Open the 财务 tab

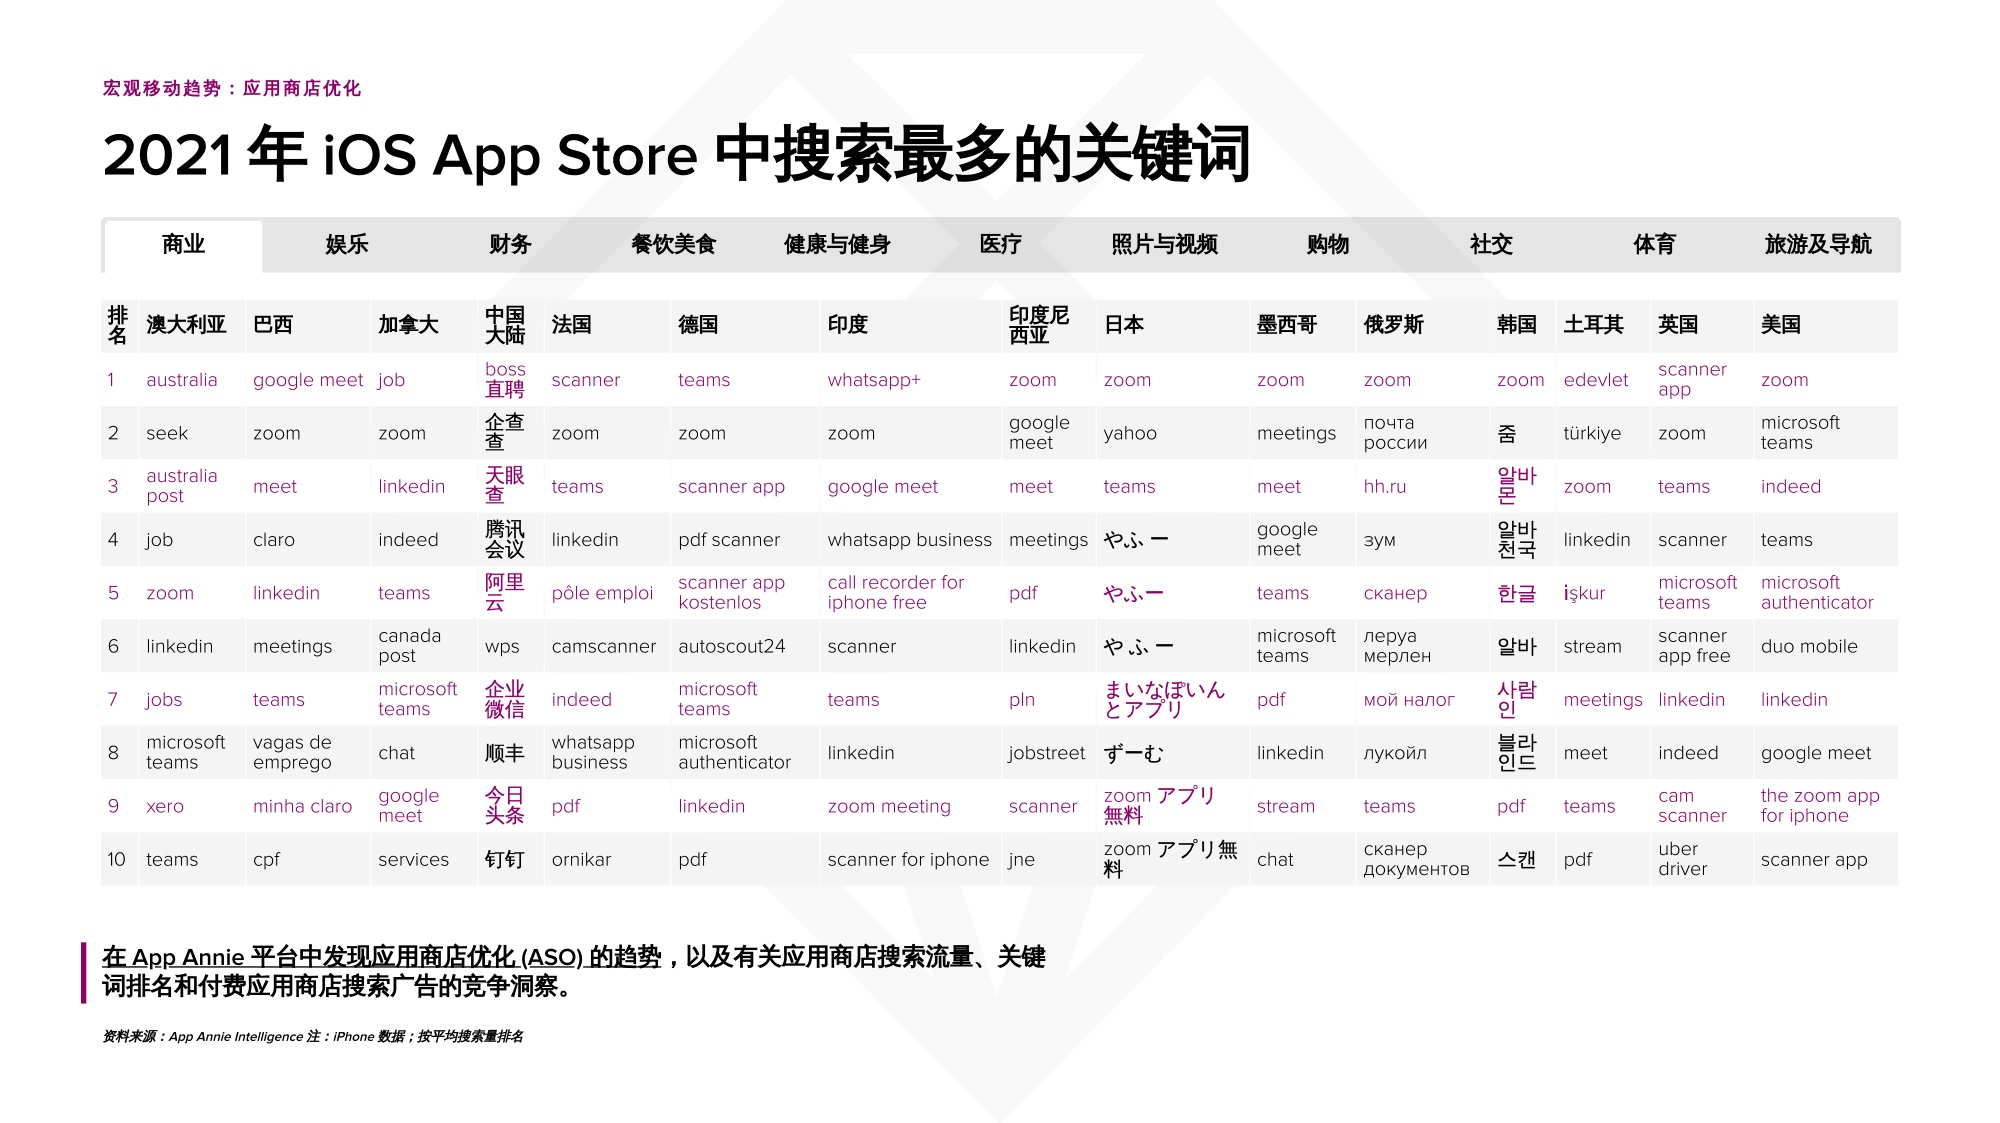coord(510,245)
